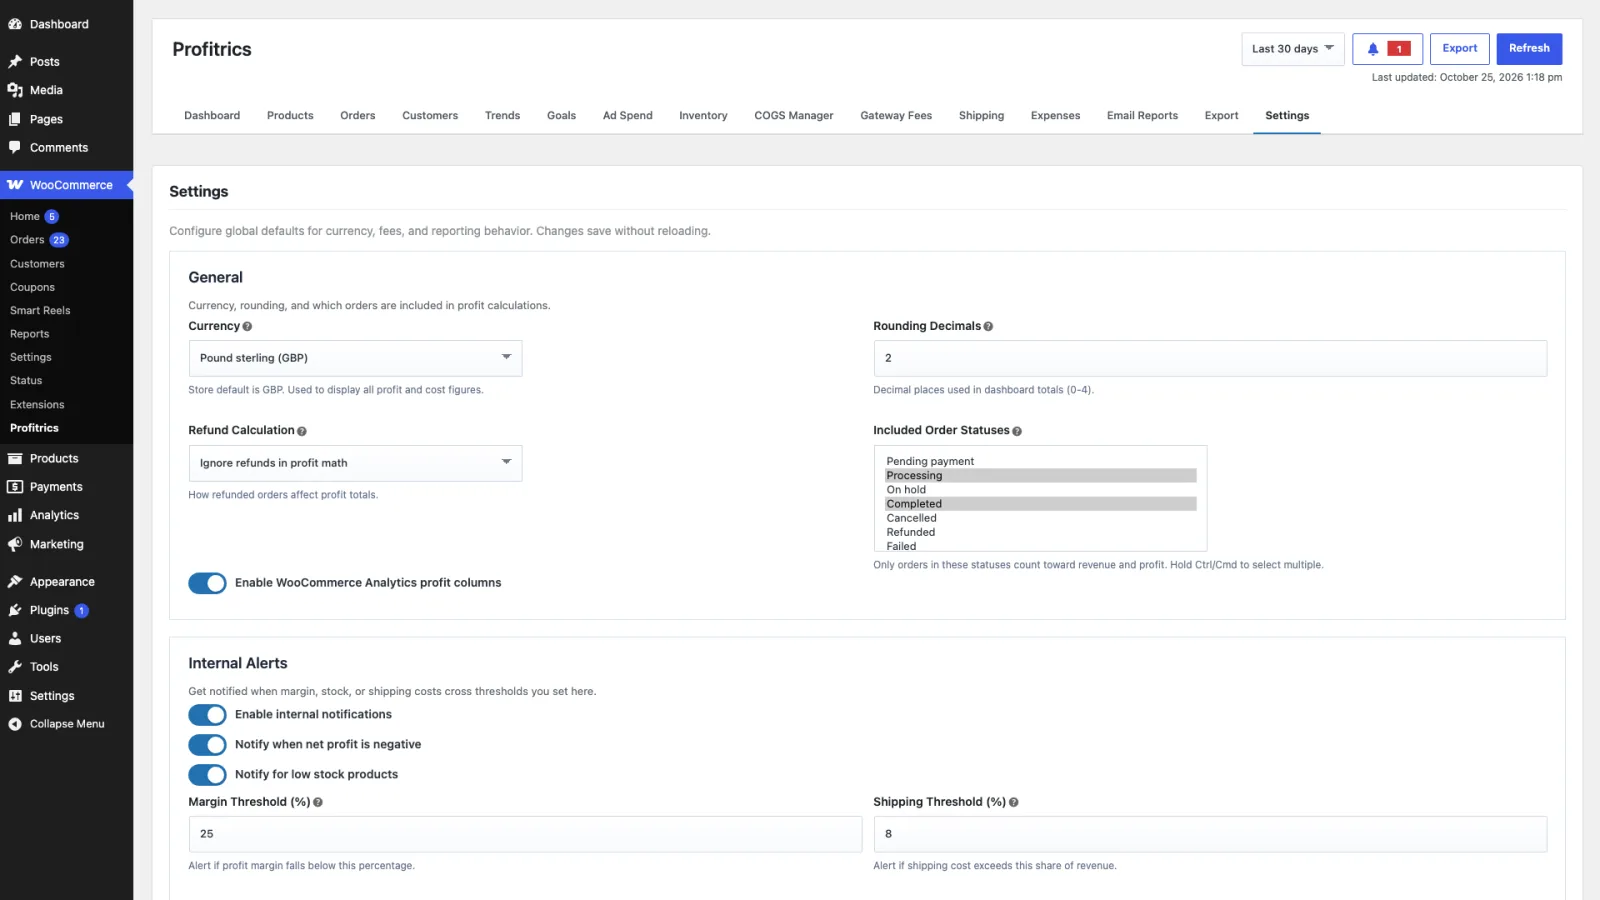Click the Margin Threshold help icon
The width and height of the screenshot is (1600, 900).
pyautogui.click(x=318, y=802)
